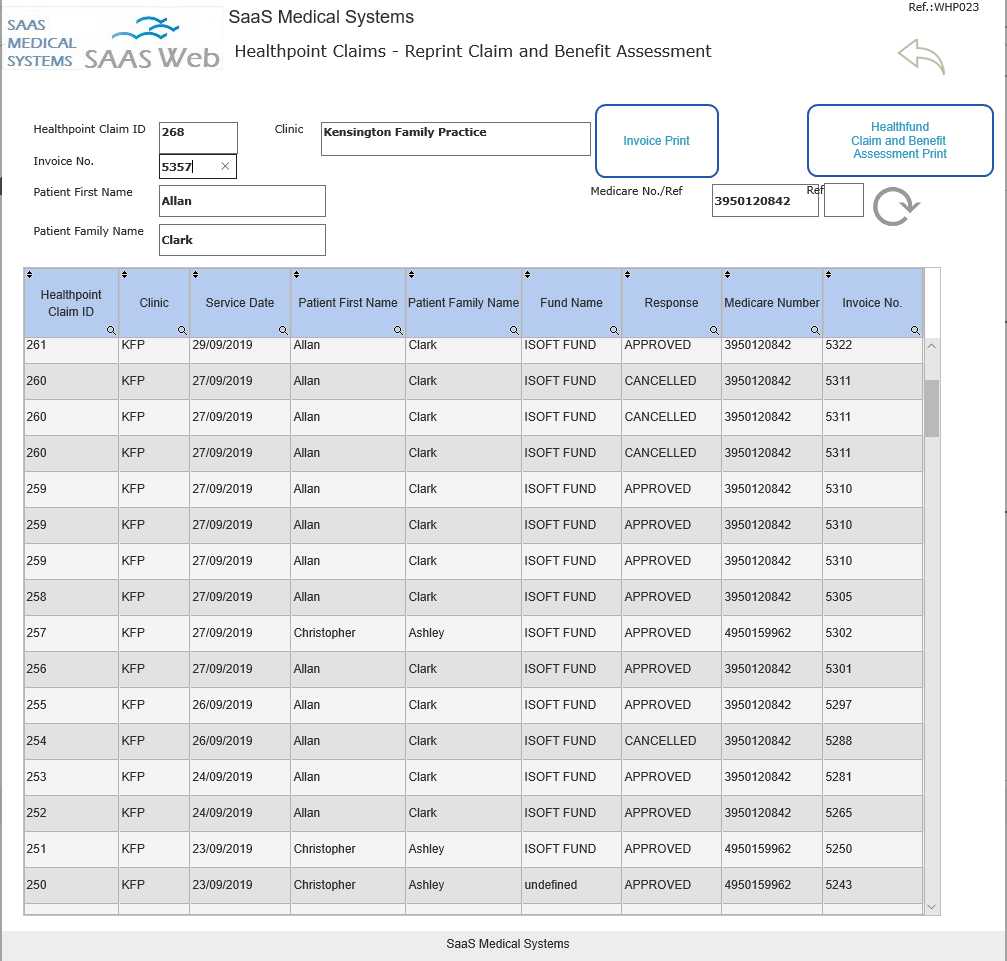The height and width of the screenshot is (961, 1007).
Task: Select claim 252 with invoice 5265
Action: 473,813
